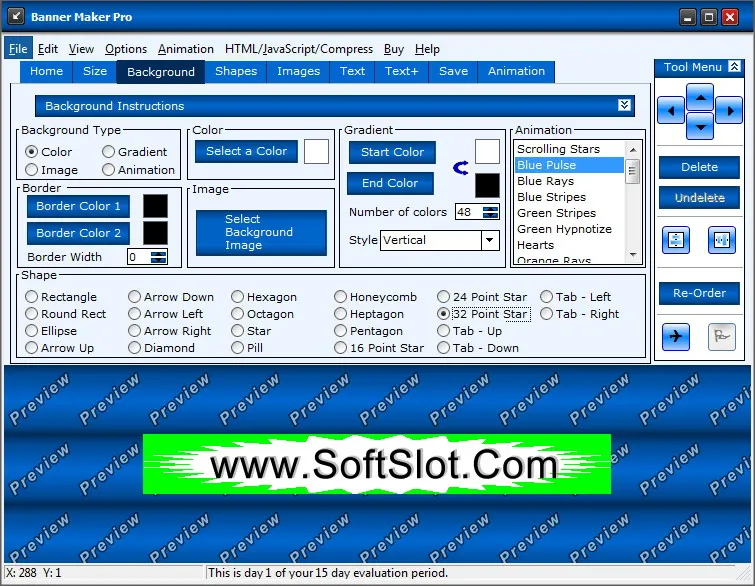755x586 pixels.
Task: Choose the Round Rect shape option
Action: pos(65,314)
